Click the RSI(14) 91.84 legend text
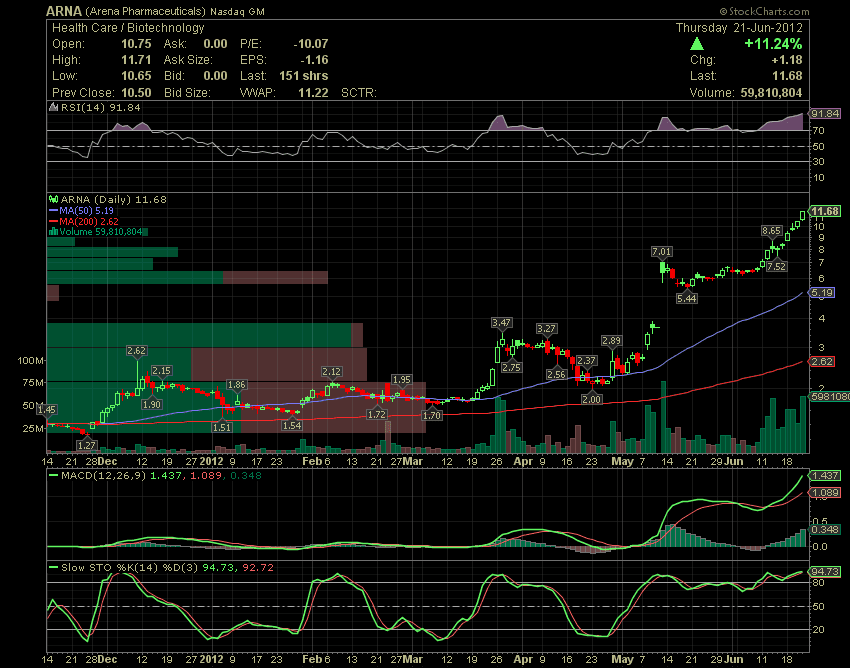 tap(100, 107)
